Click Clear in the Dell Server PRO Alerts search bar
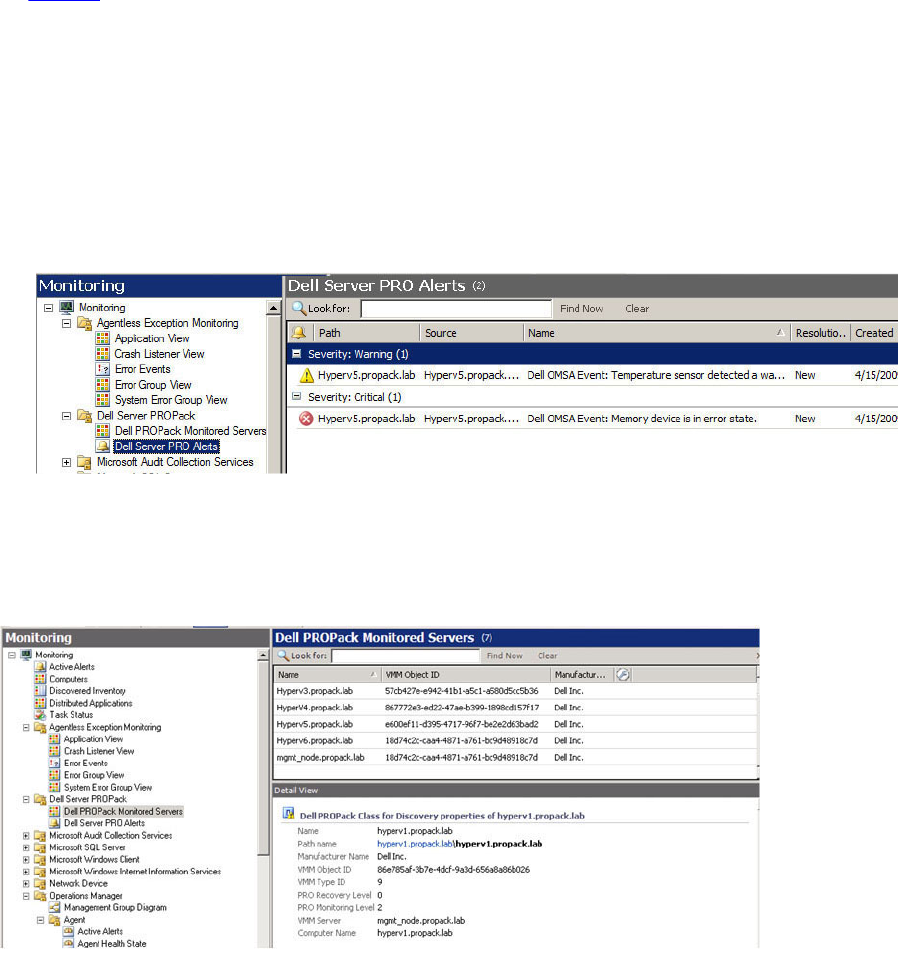898x955 pixels. [x=637, y=308]
